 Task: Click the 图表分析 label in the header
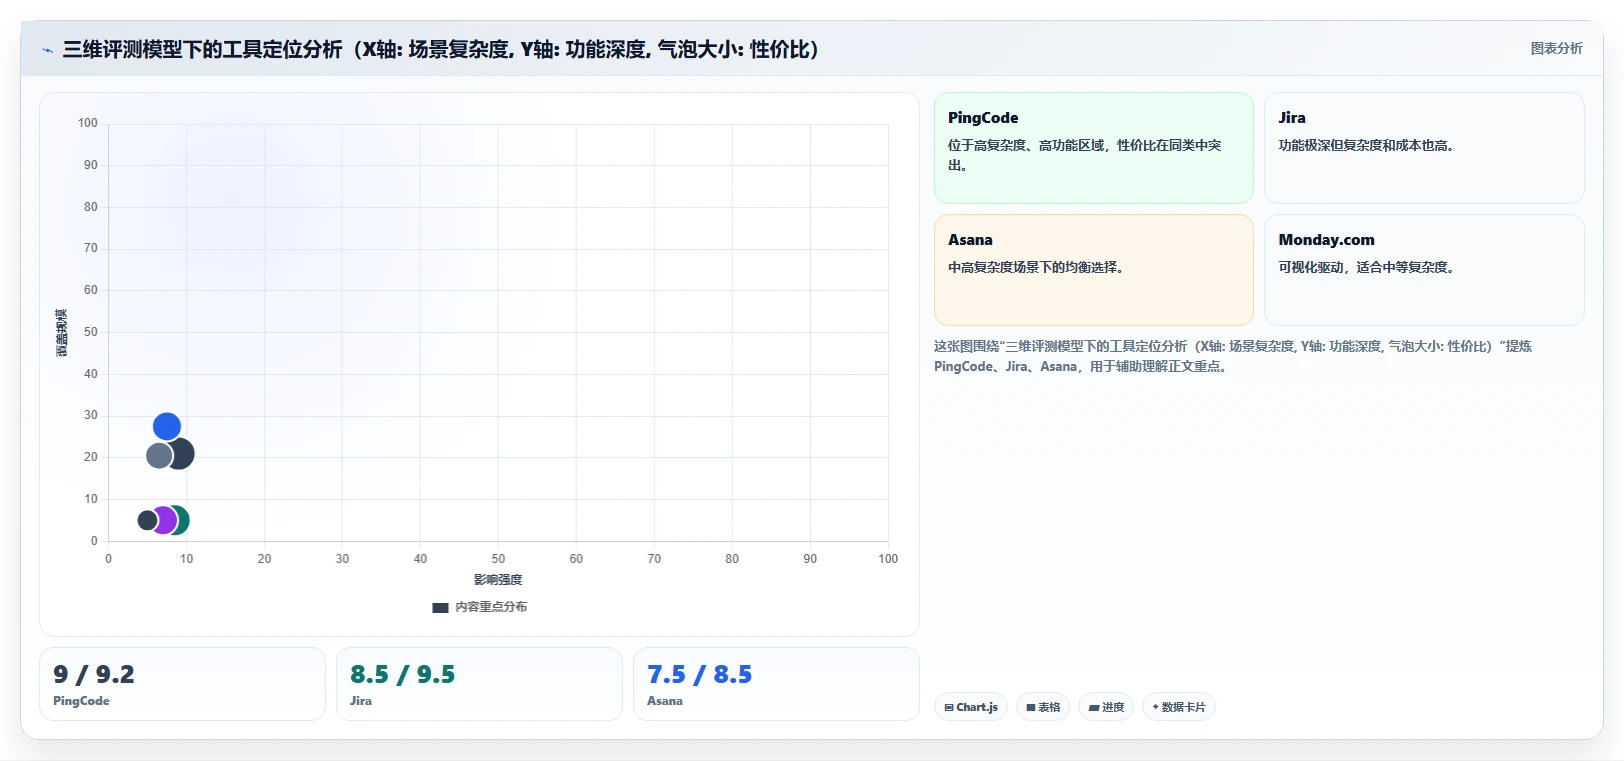click(x=1556, y=48)
